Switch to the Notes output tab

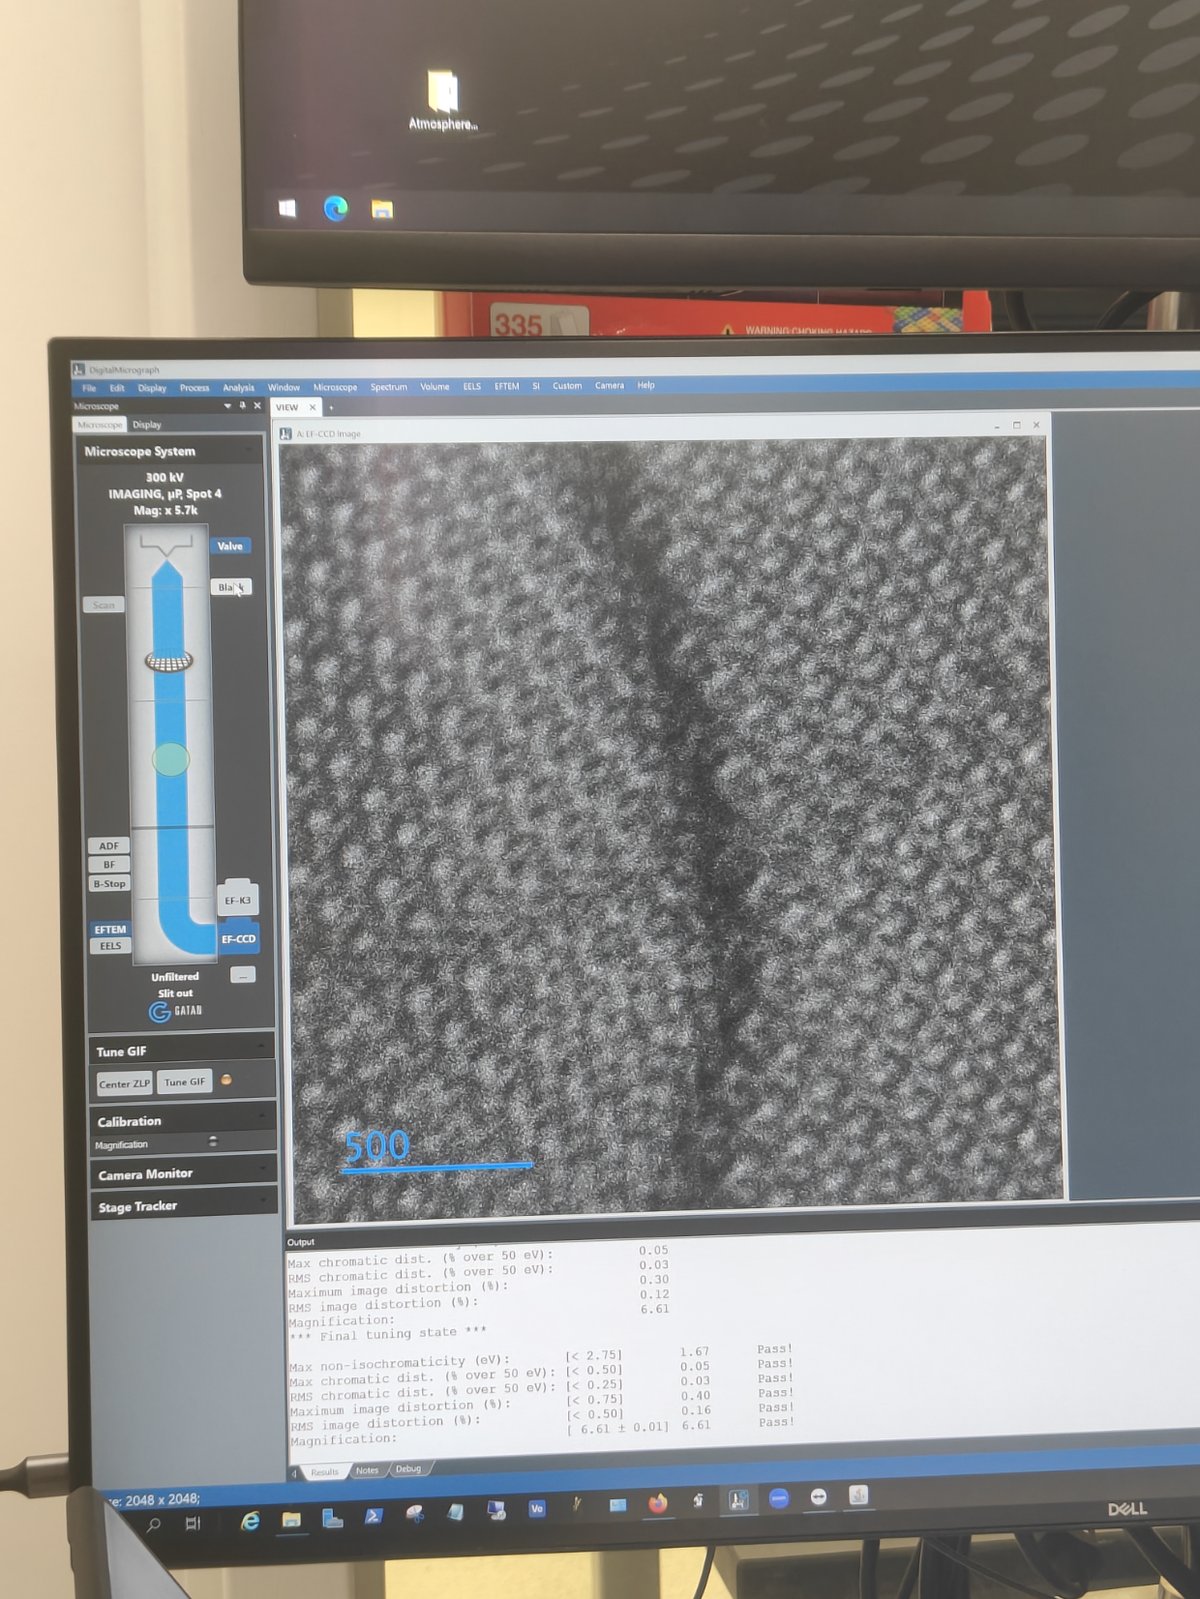click(367, 1470)
